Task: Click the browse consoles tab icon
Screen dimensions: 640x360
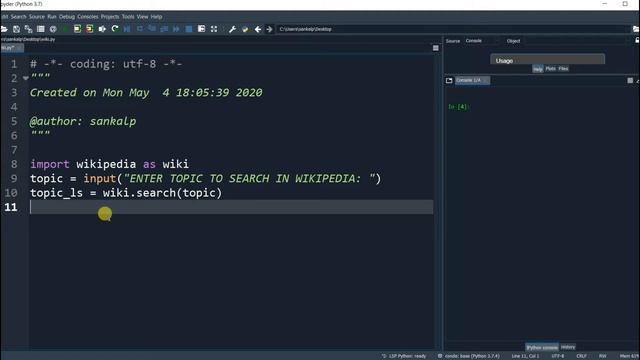Action: point(449,80)
